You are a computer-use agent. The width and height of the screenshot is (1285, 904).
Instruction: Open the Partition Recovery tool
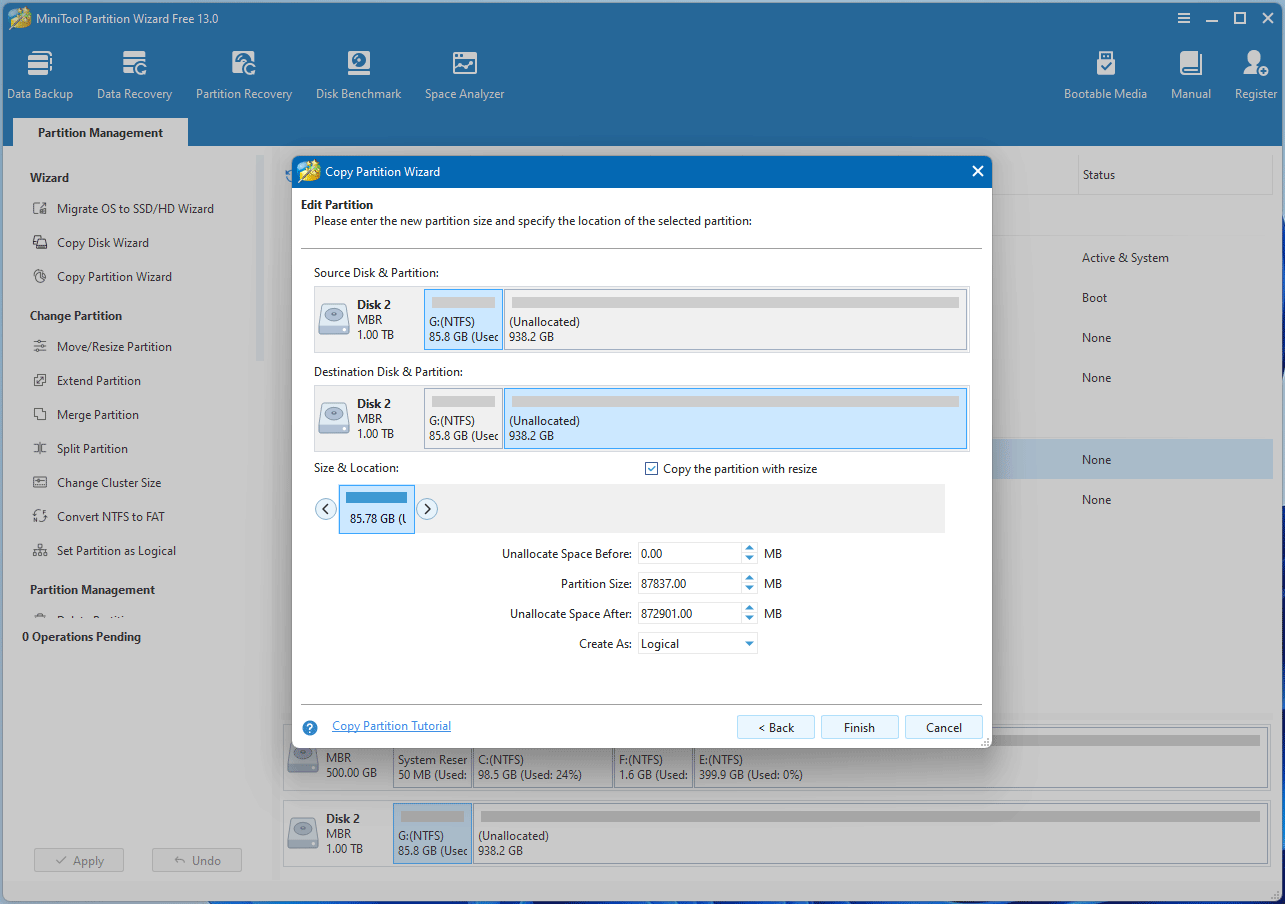point(244,75)
